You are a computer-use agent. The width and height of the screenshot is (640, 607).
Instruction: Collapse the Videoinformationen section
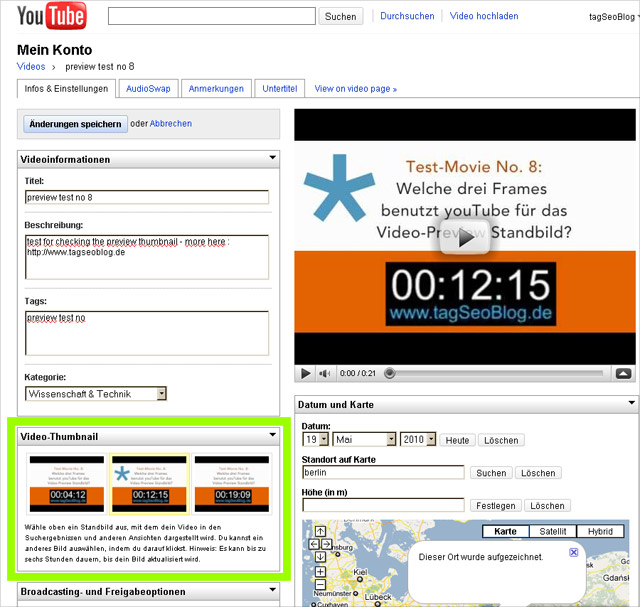[273, 158]
